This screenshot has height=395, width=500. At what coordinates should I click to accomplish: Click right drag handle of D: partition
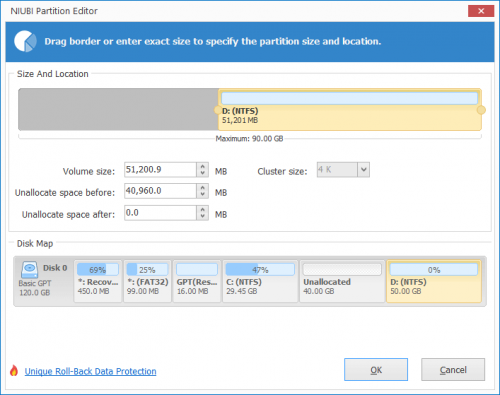[481, 110]
